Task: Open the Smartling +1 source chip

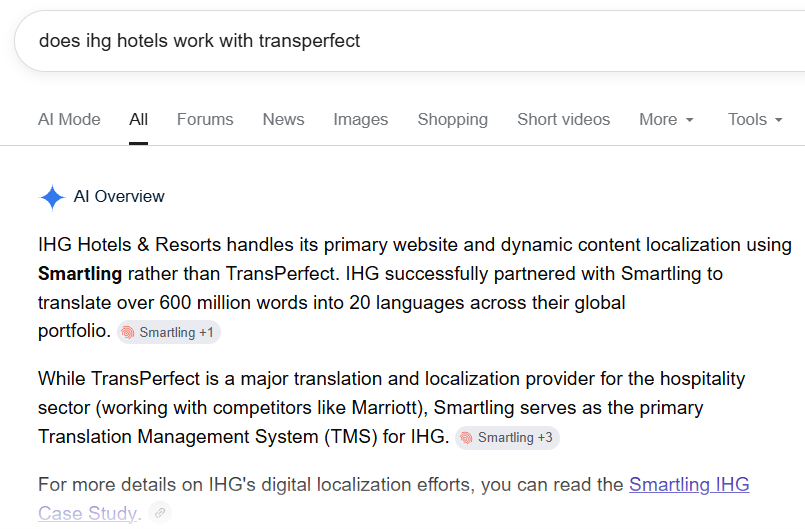Action: [169, 332]
